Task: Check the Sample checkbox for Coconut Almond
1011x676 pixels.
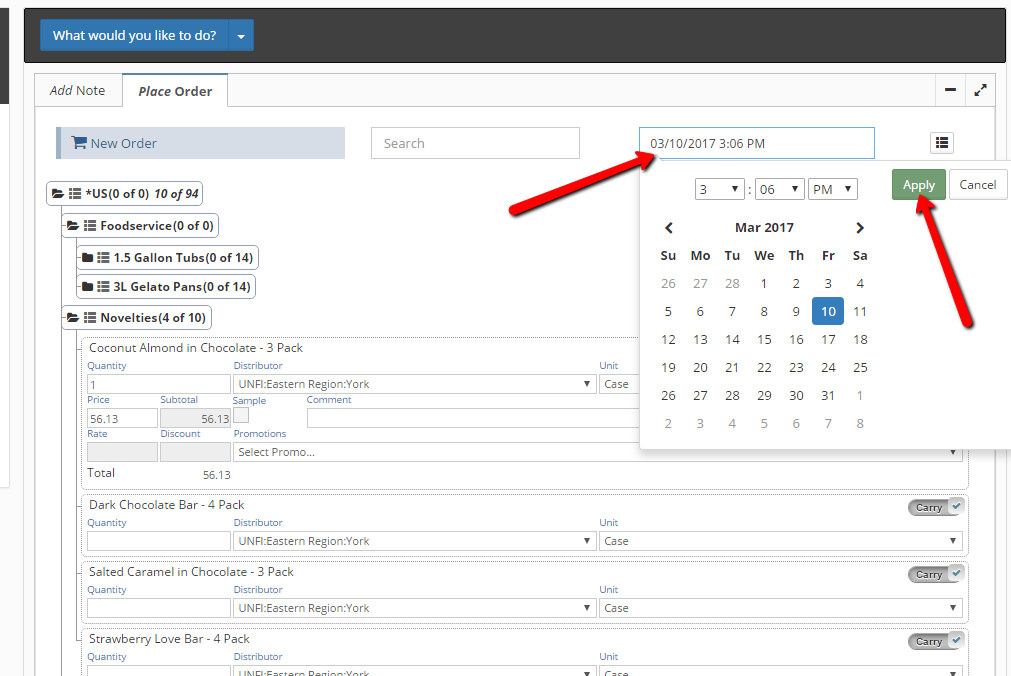Action: (241, 415)
